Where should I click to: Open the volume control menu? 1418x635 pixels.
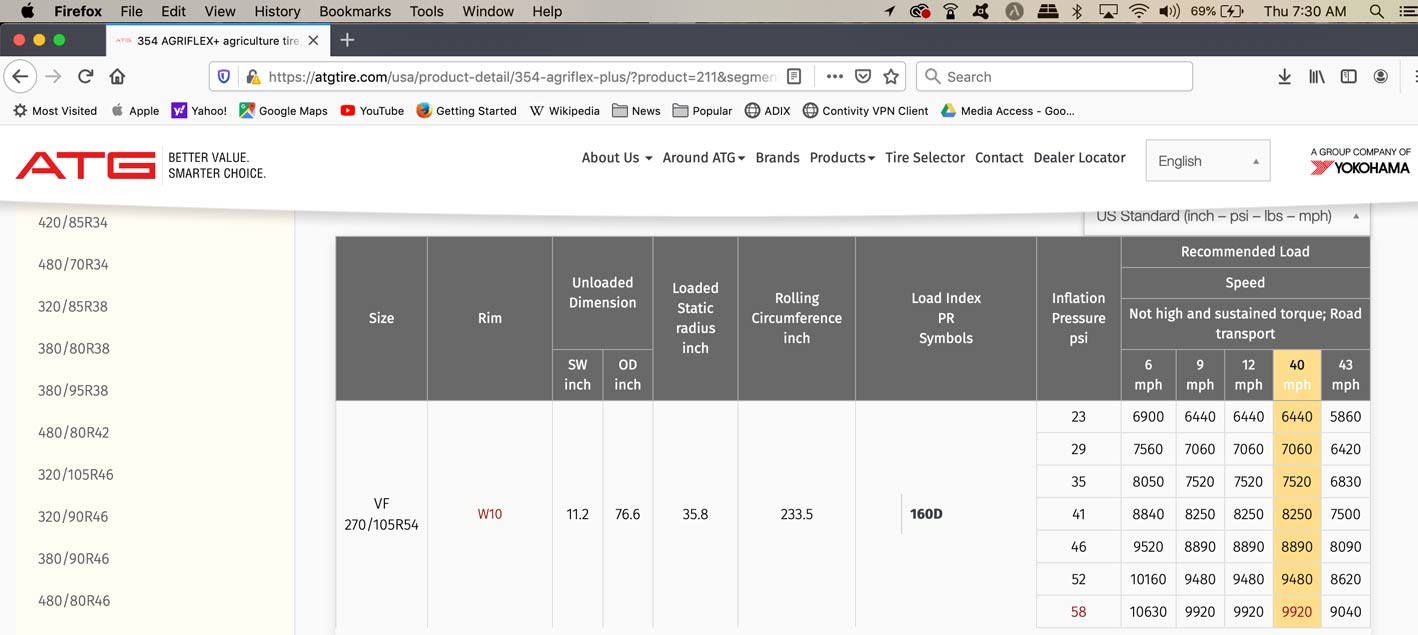(x=1169, y=11)
